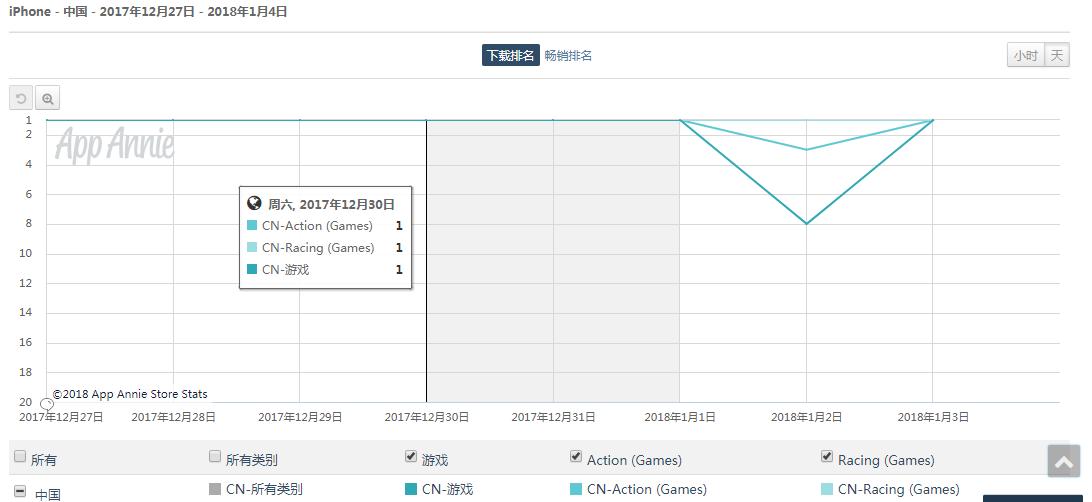Image resolution: width=1092 pixels, height=502 pixels.
Task: Click the scroll-to-top arrow button
Action: click(1063, 461)
